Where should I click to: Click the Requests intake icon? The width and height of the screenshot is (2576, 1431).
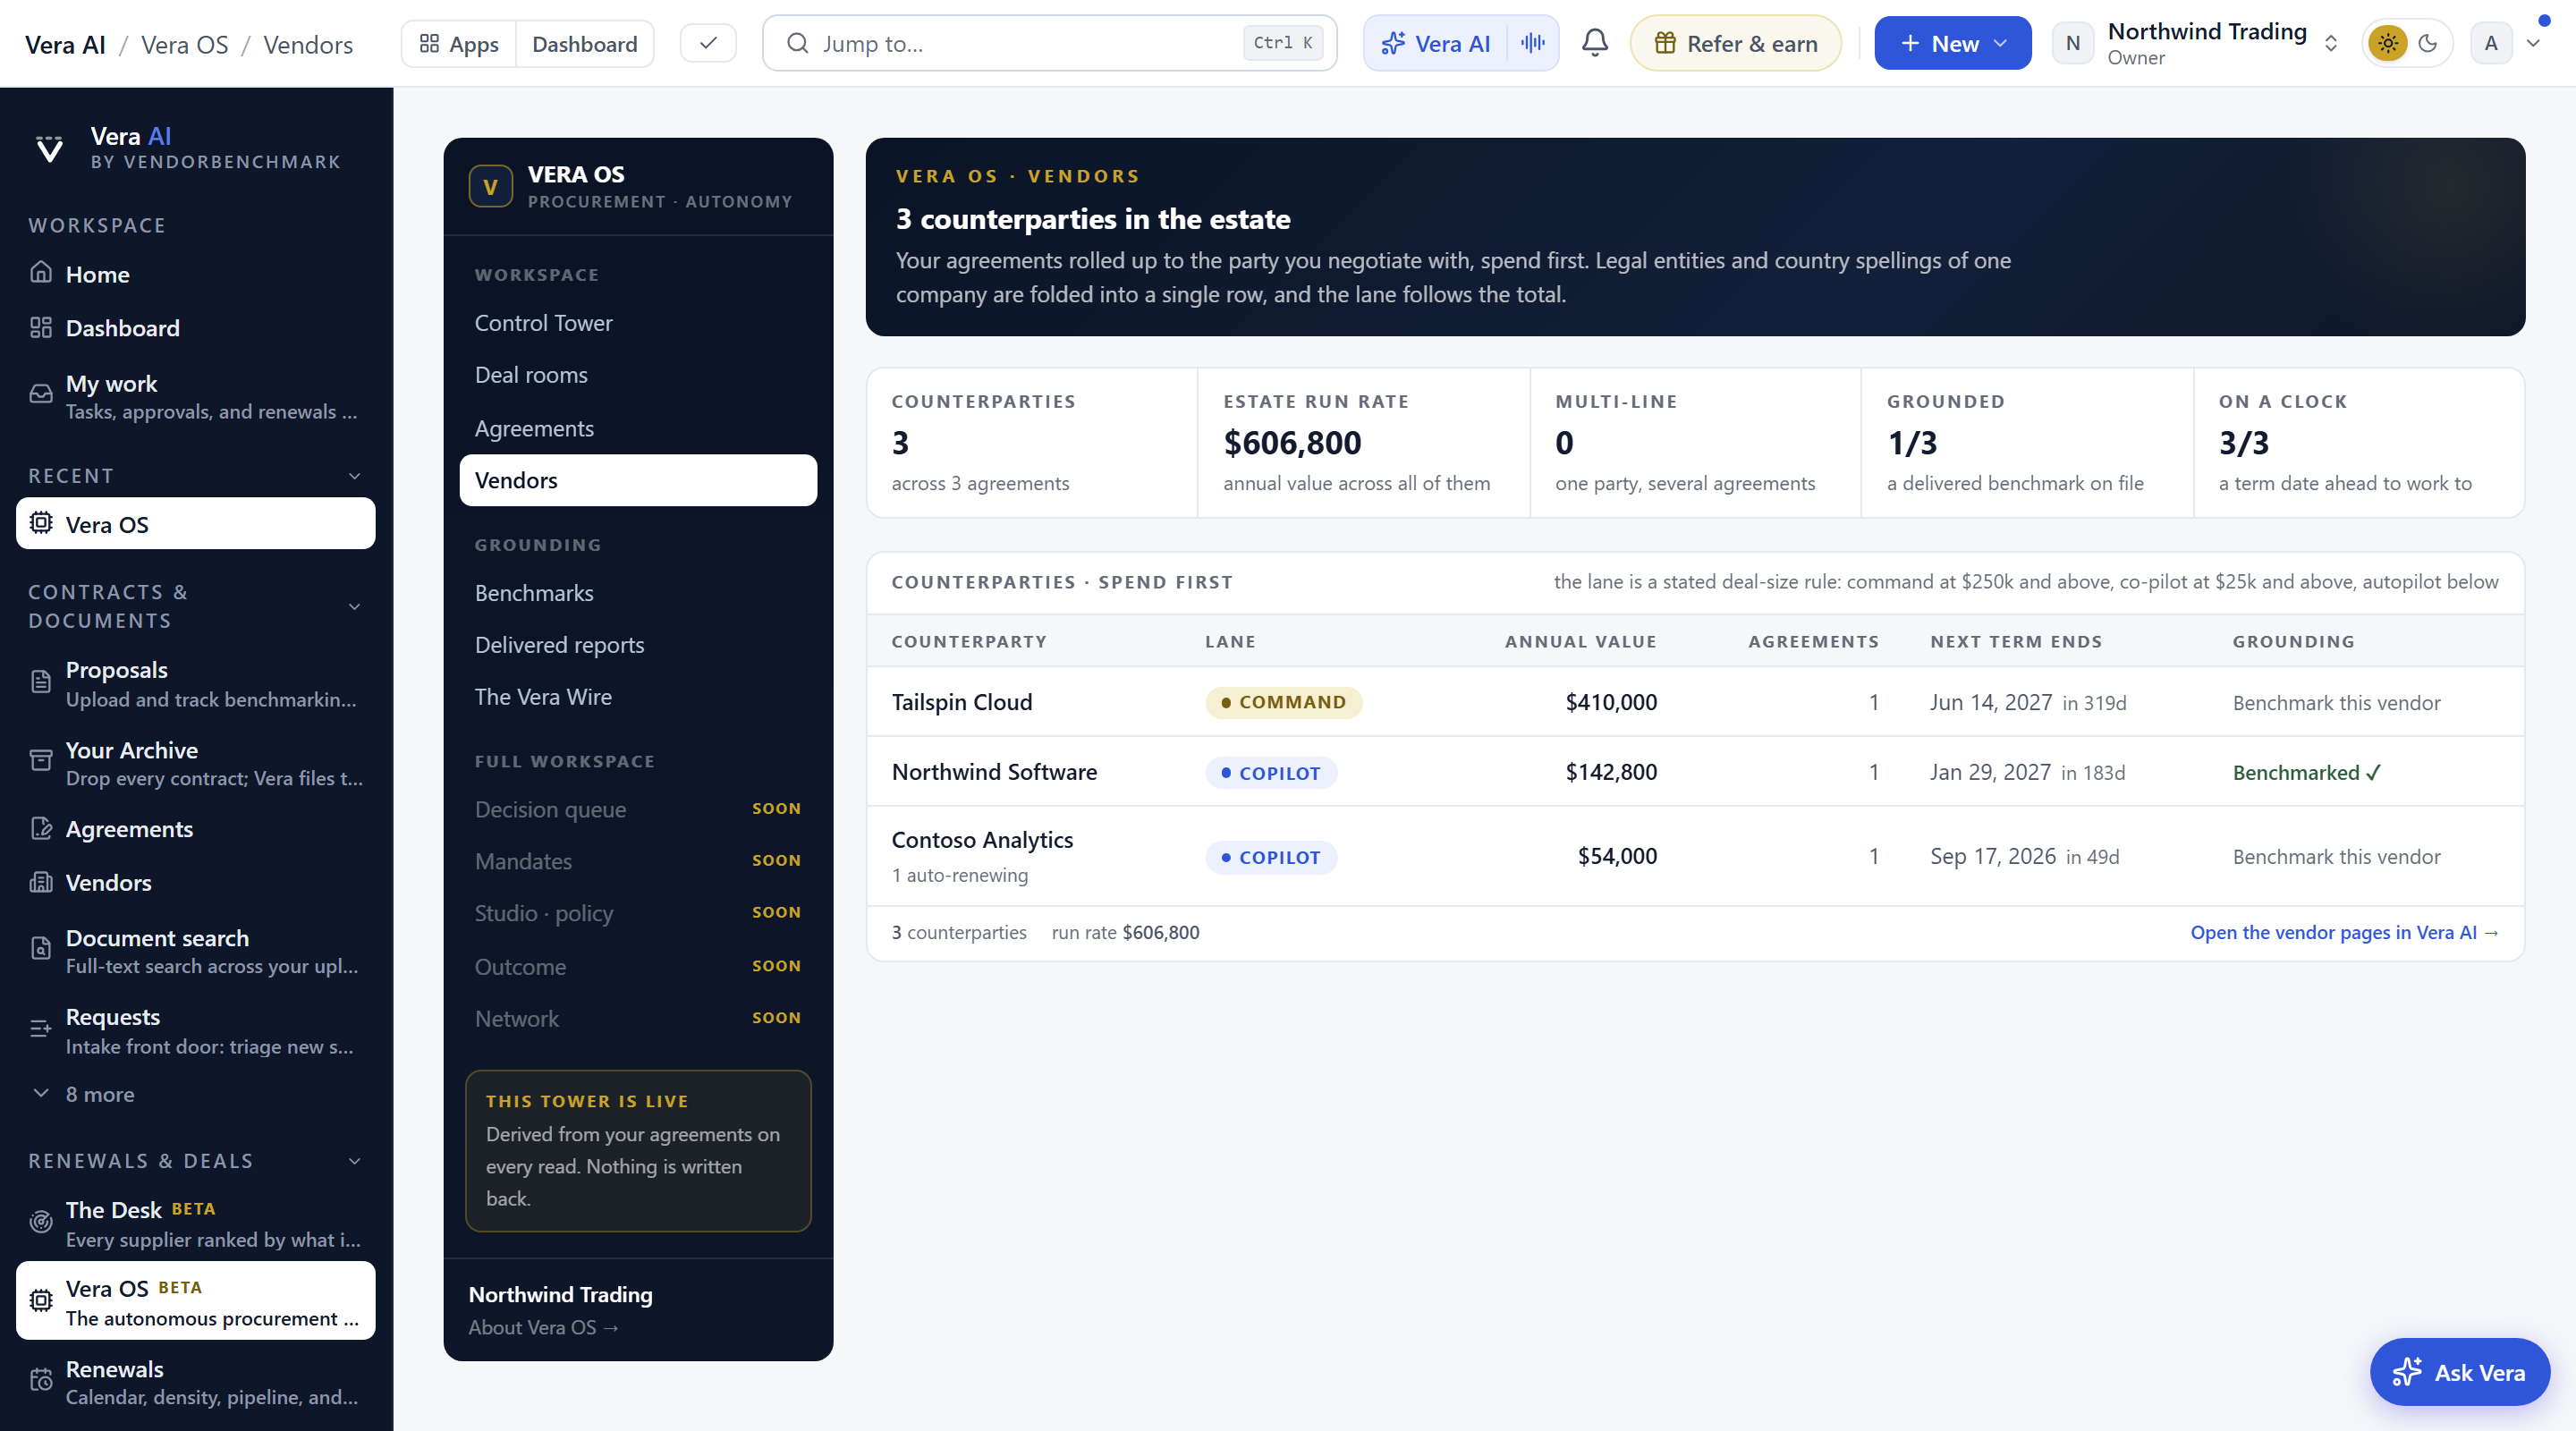(41, 1028)
